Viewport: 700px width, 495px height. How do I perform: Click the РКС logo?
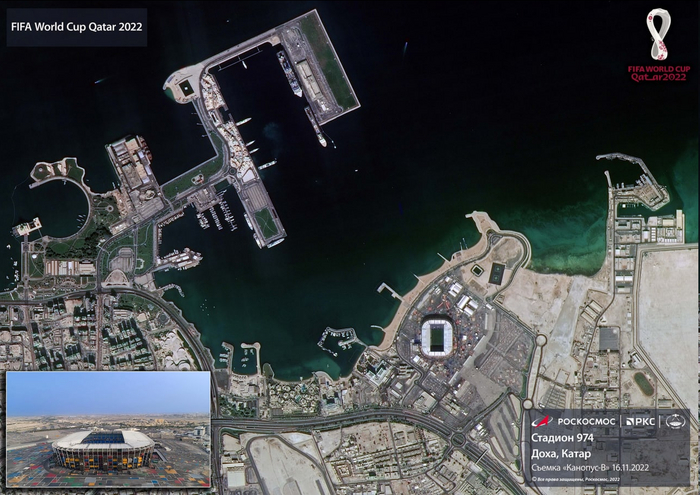coord(641,421)
